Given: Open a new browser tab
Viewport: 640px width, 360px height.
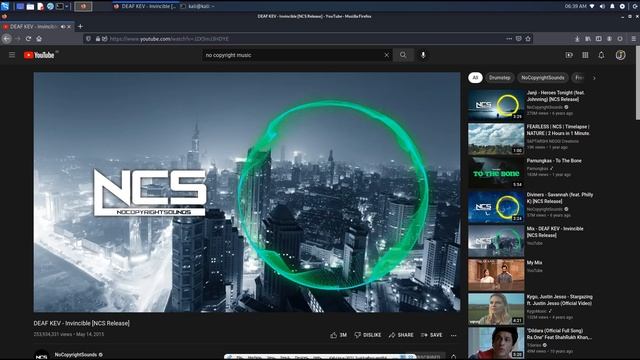Looking at the screenshot, I should click(x=80, y=27).
